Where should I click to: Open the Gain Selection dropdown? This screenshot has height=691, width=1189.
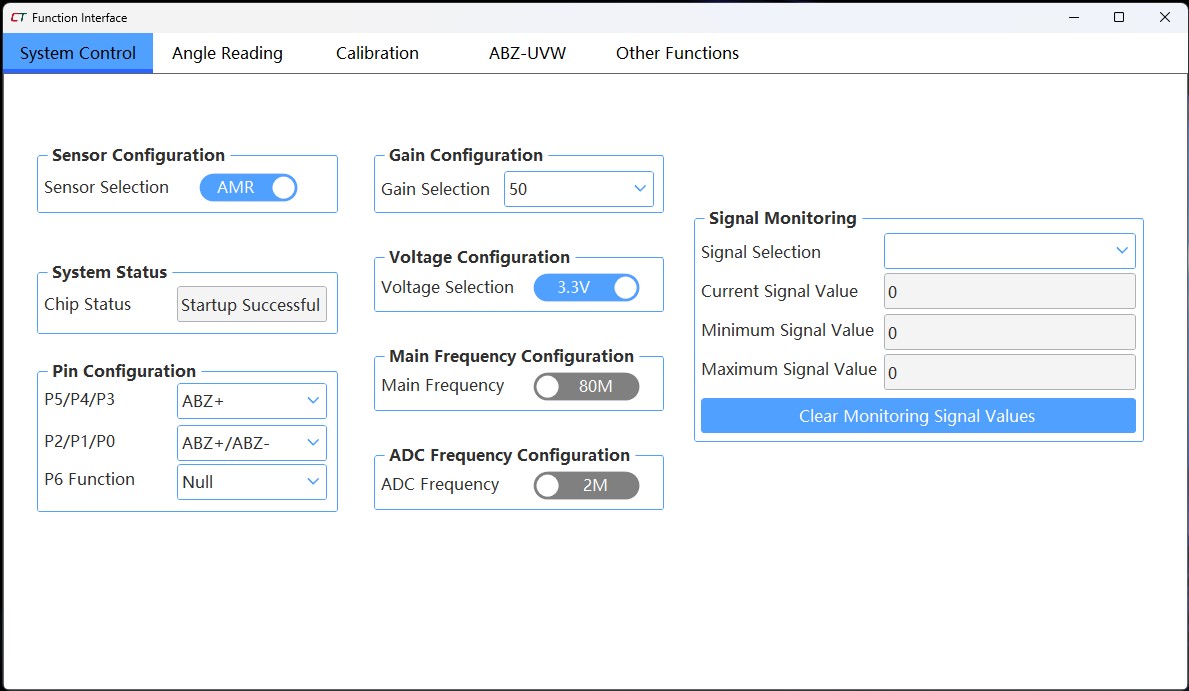tap(578, 189)
